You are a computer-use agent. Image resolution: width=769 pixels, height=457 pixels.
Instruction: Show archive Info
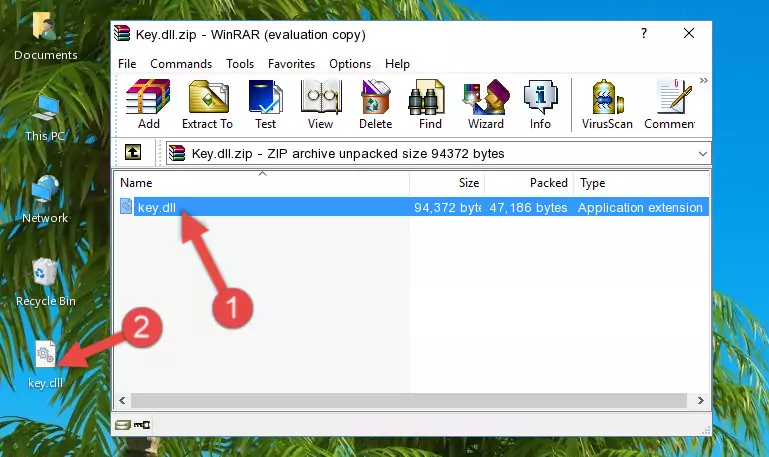coord(540,105)
